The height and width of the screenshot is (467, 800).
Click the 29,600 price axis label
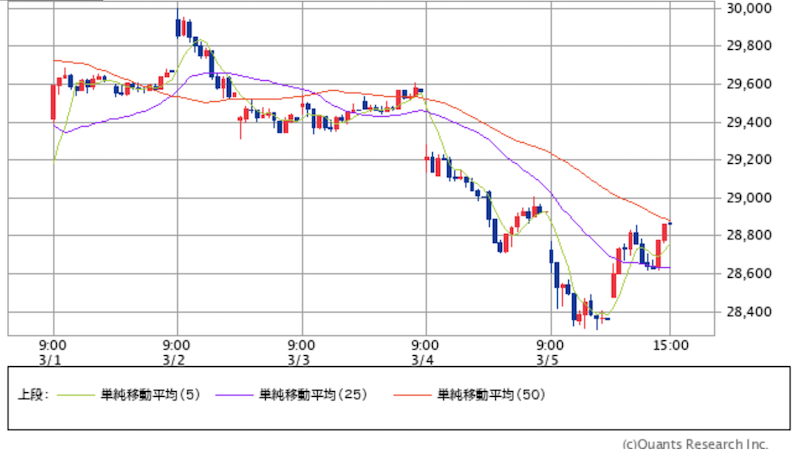pyautogui.click(x=749, y=84)
